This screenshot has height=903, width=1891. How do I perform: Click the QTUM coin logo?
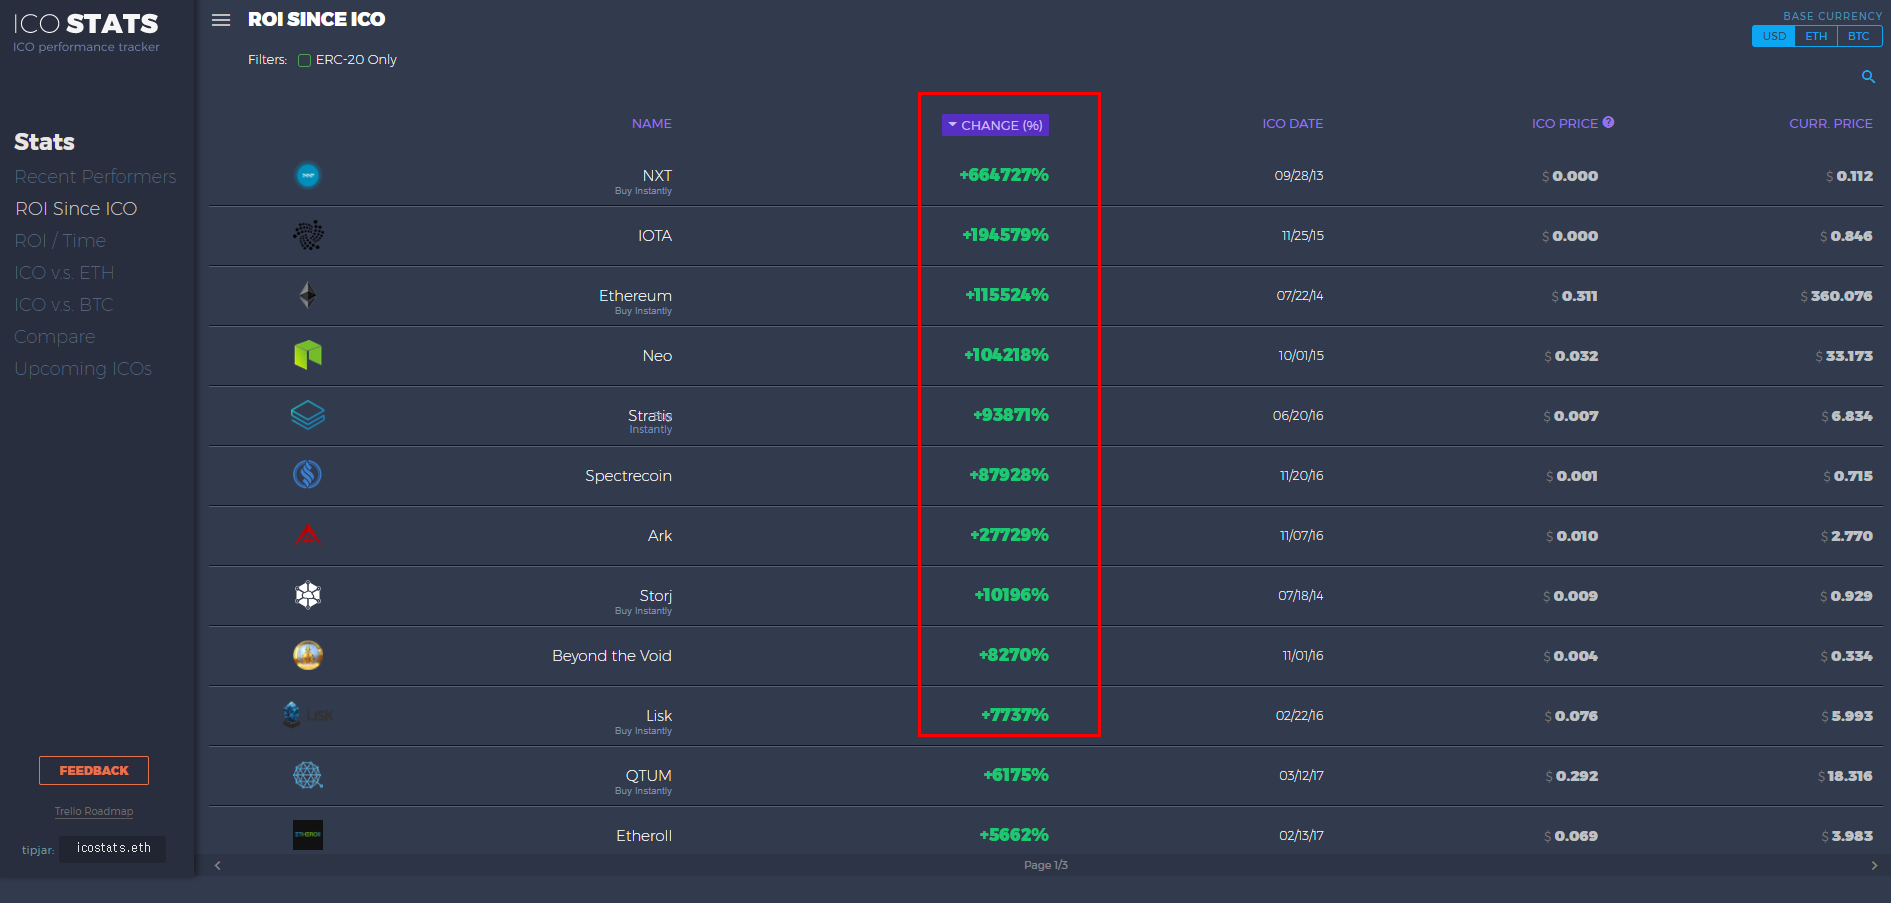(x=308, y=775)
